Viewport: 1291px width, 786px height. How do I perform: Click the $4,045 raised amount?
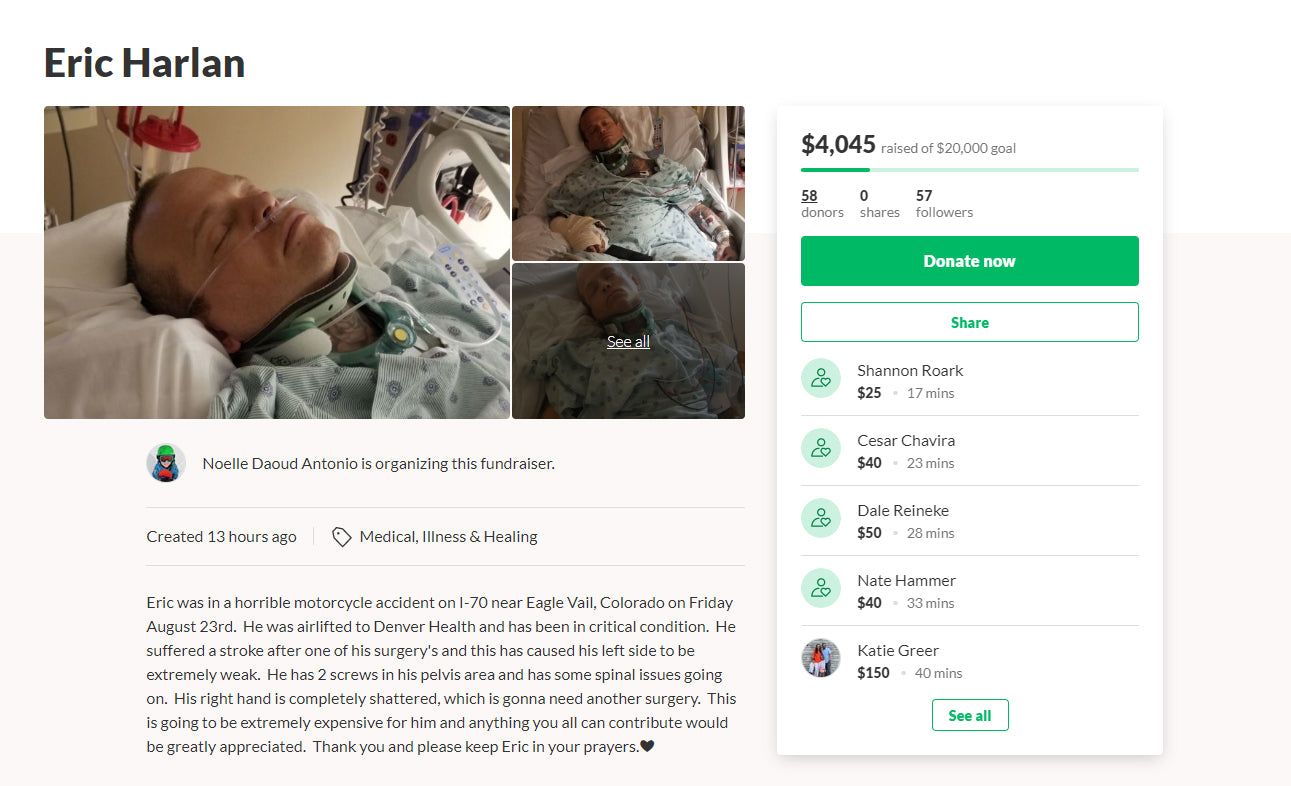click(838, 145)
